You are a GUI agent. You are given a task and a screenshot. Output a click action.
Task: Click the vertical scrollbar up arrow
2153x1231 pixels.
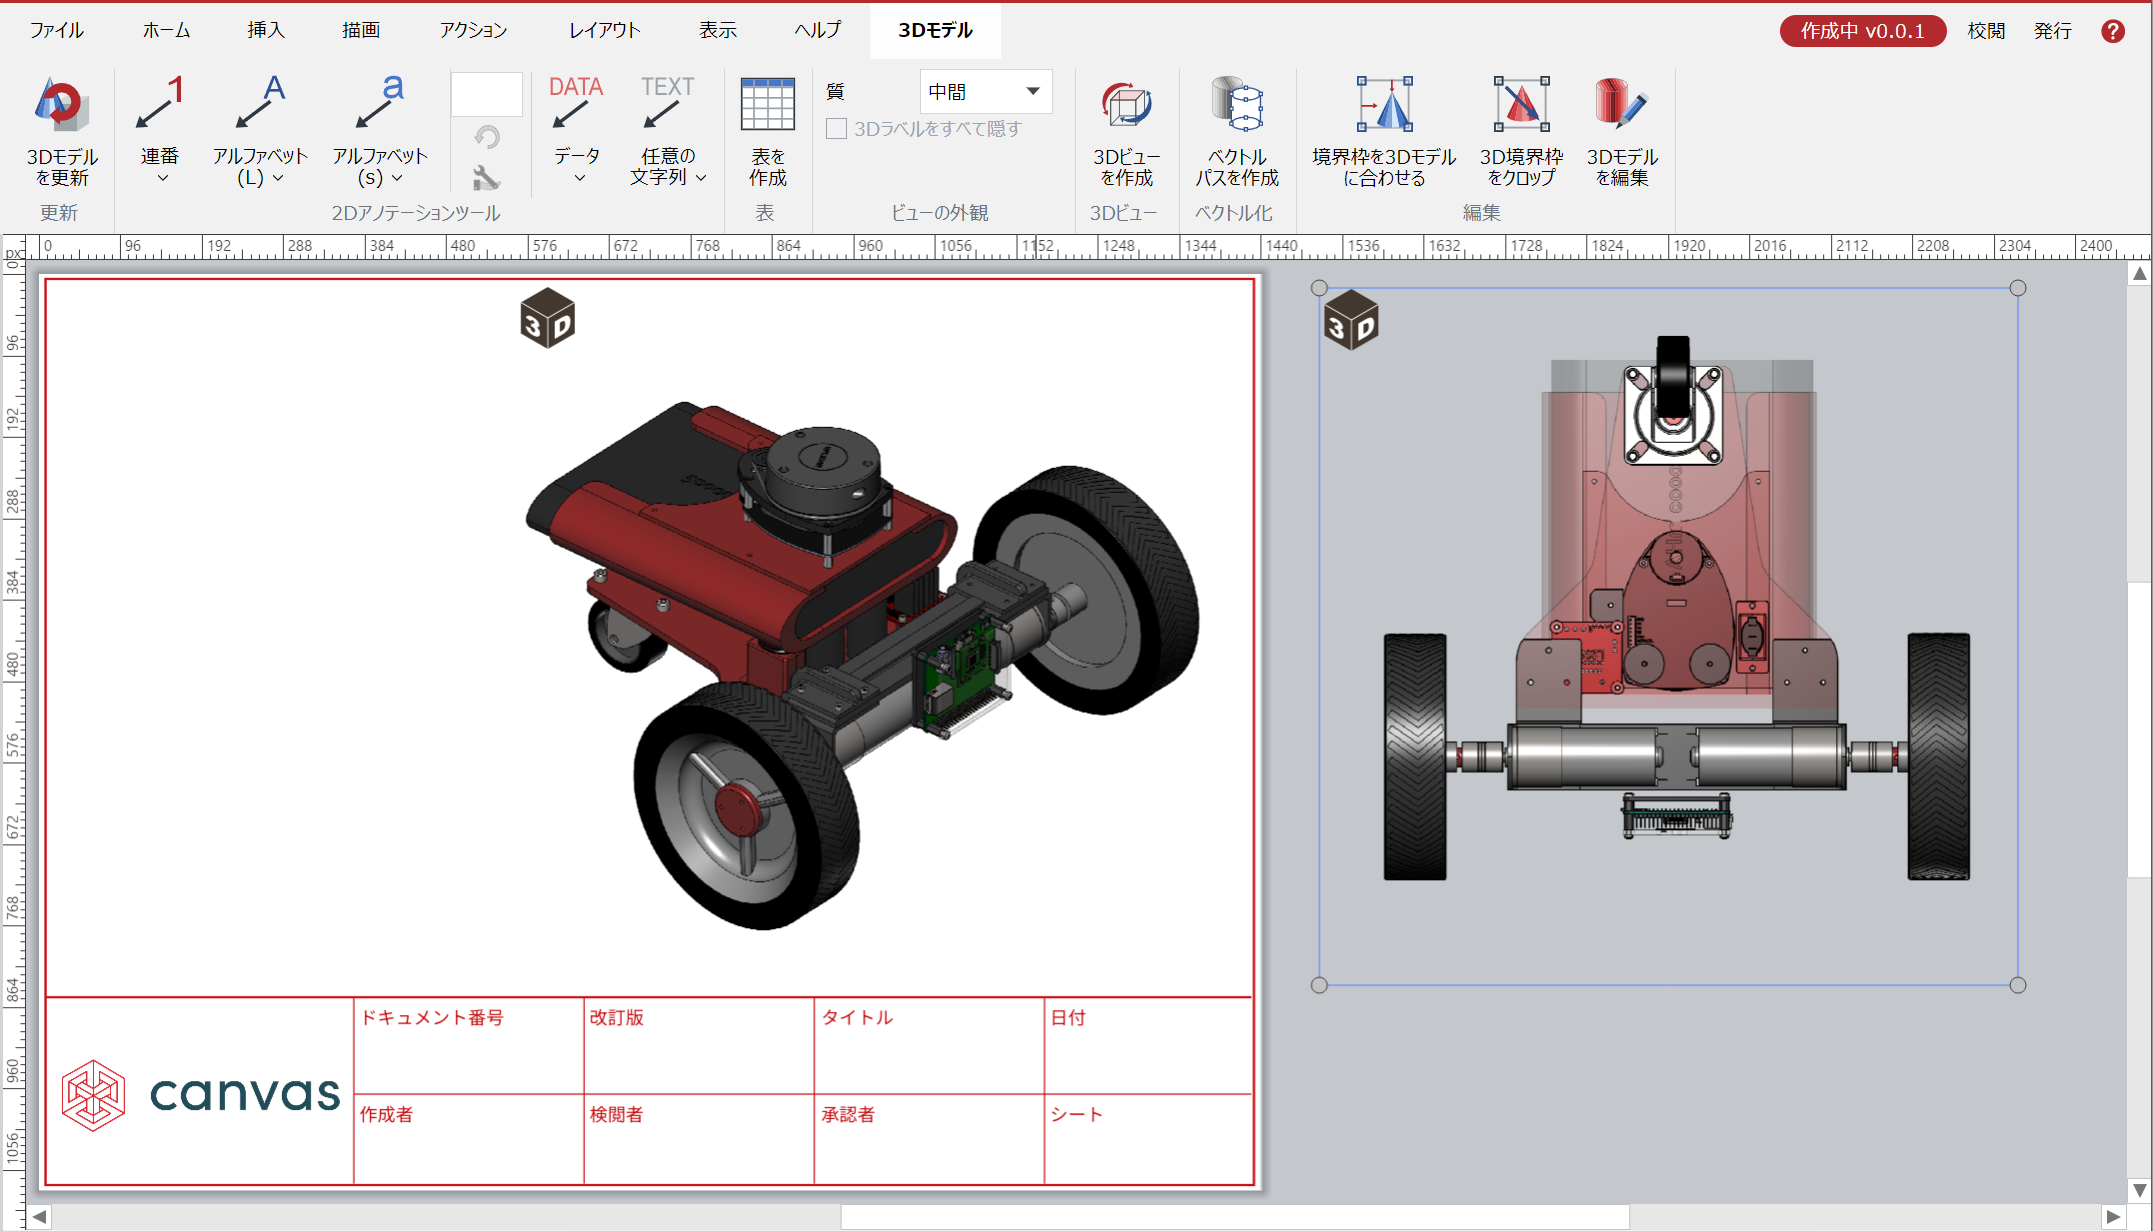click(x=2140, y=273)
